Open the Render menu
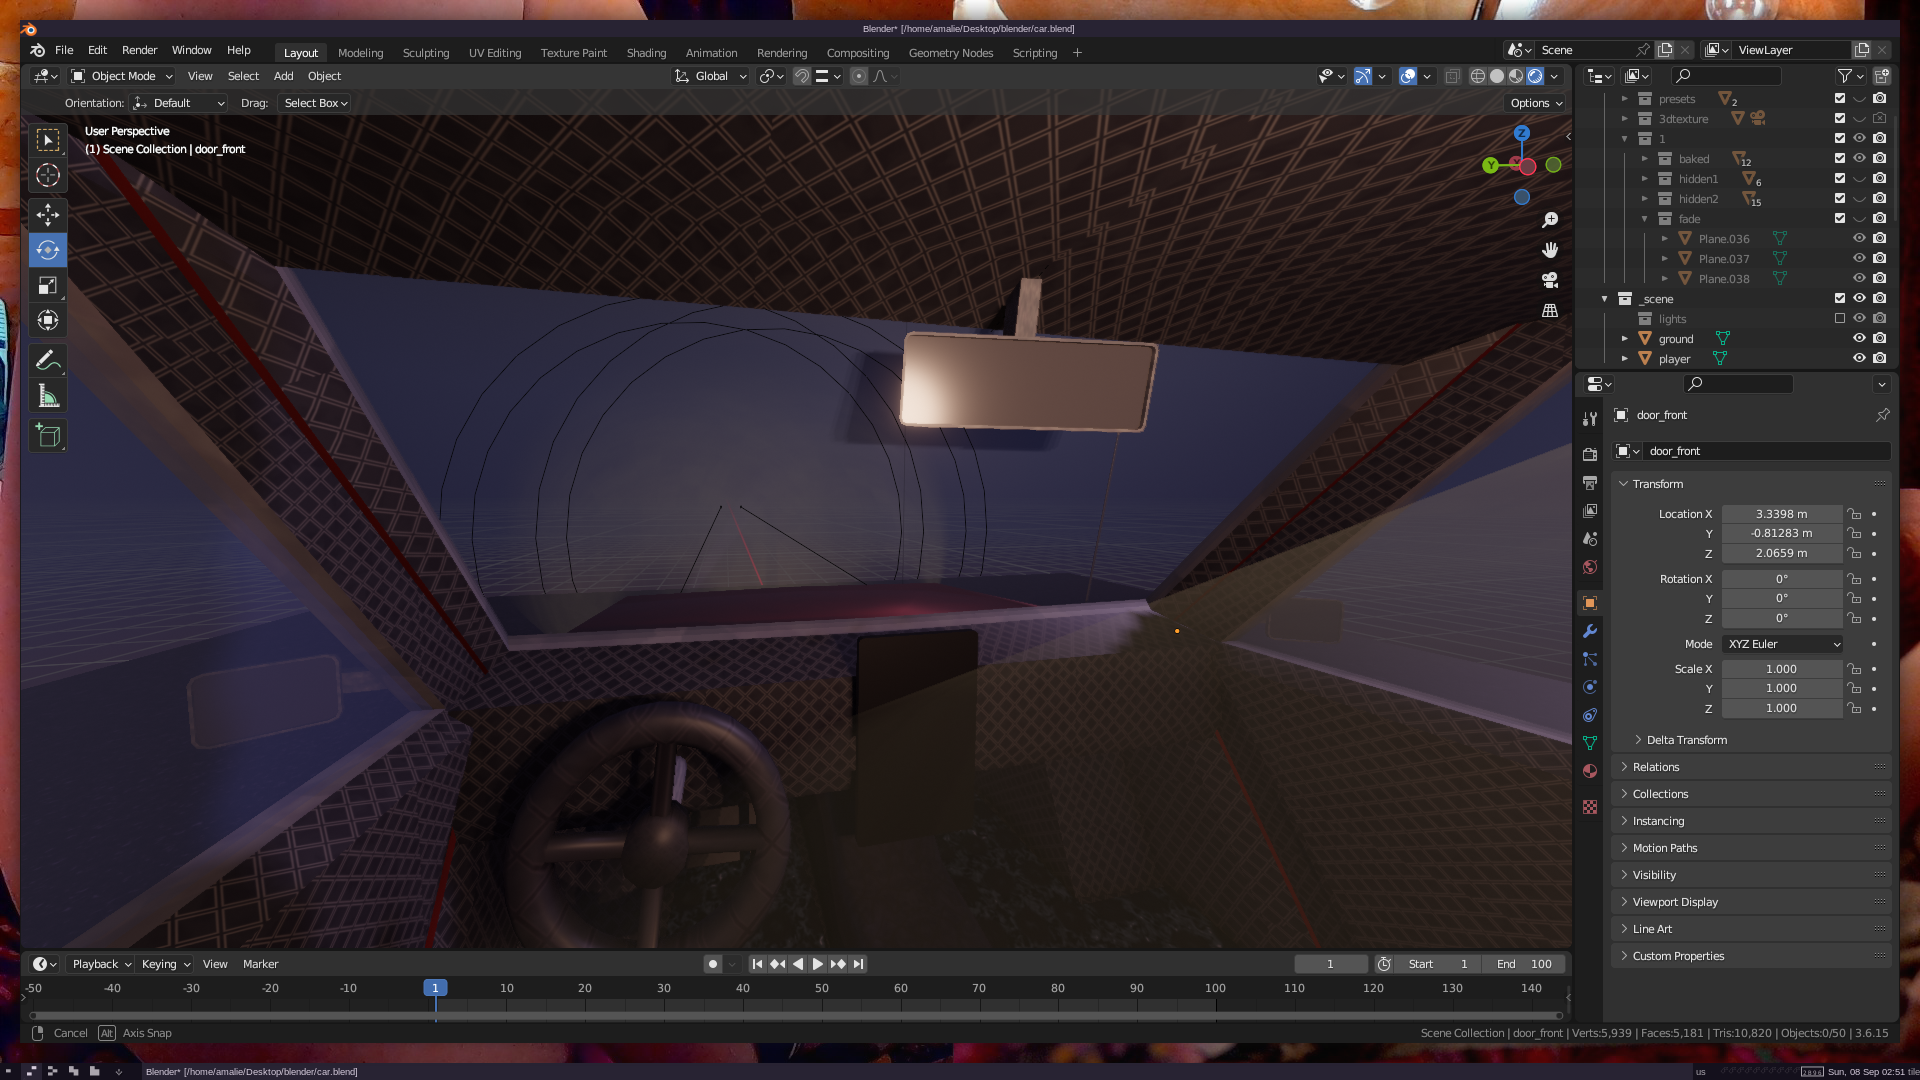The image size is (1920, 1080). pos(139,50)
